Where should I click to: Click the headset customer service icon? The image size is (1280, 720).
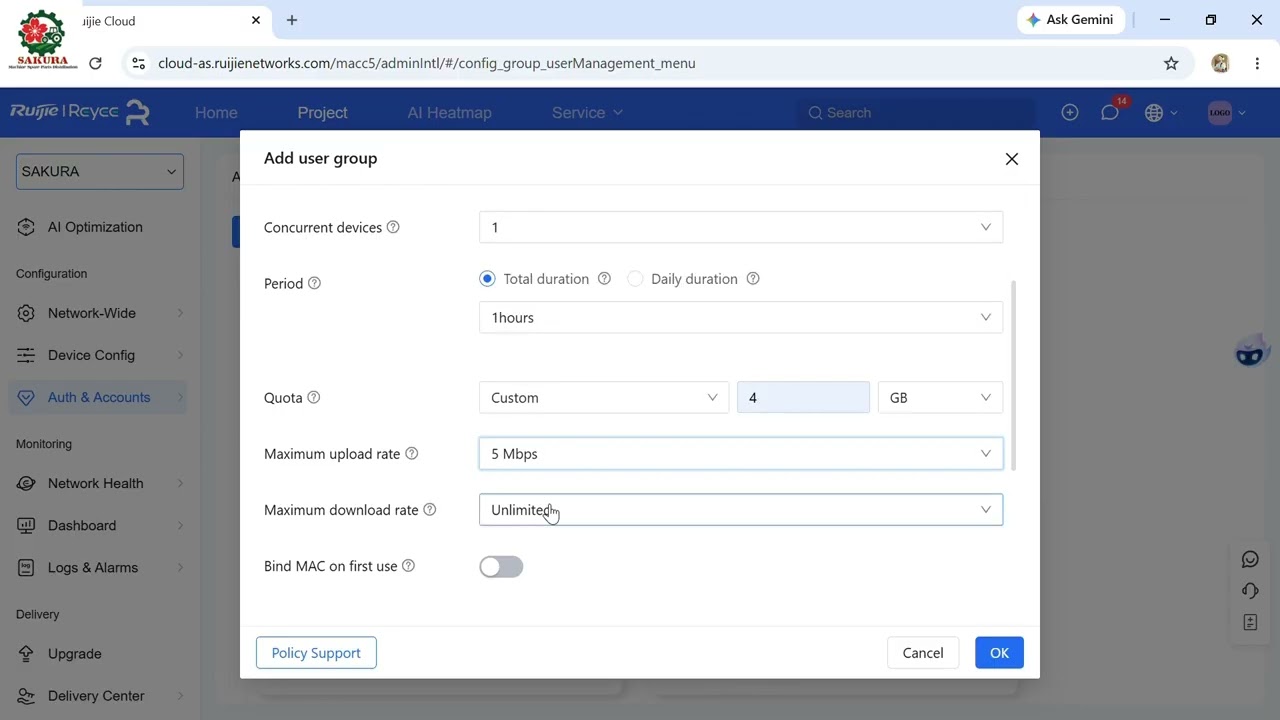[x=1250, y=591]
